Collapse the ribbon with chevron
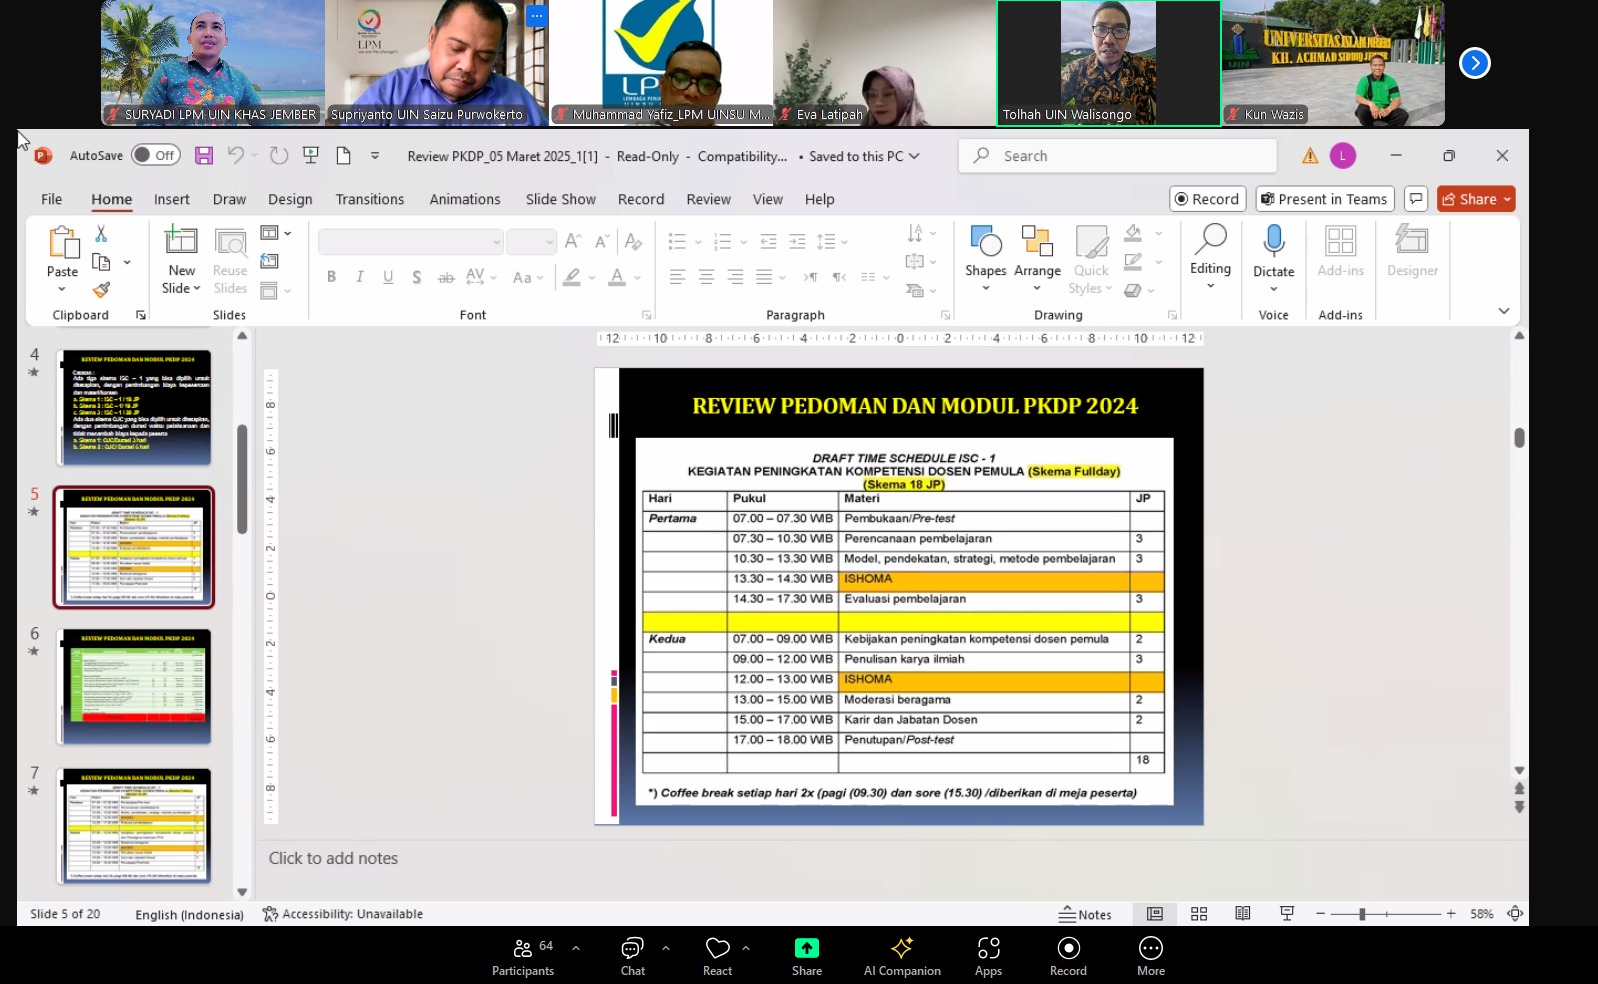The image size is (1598, 984). [1503, 311]
